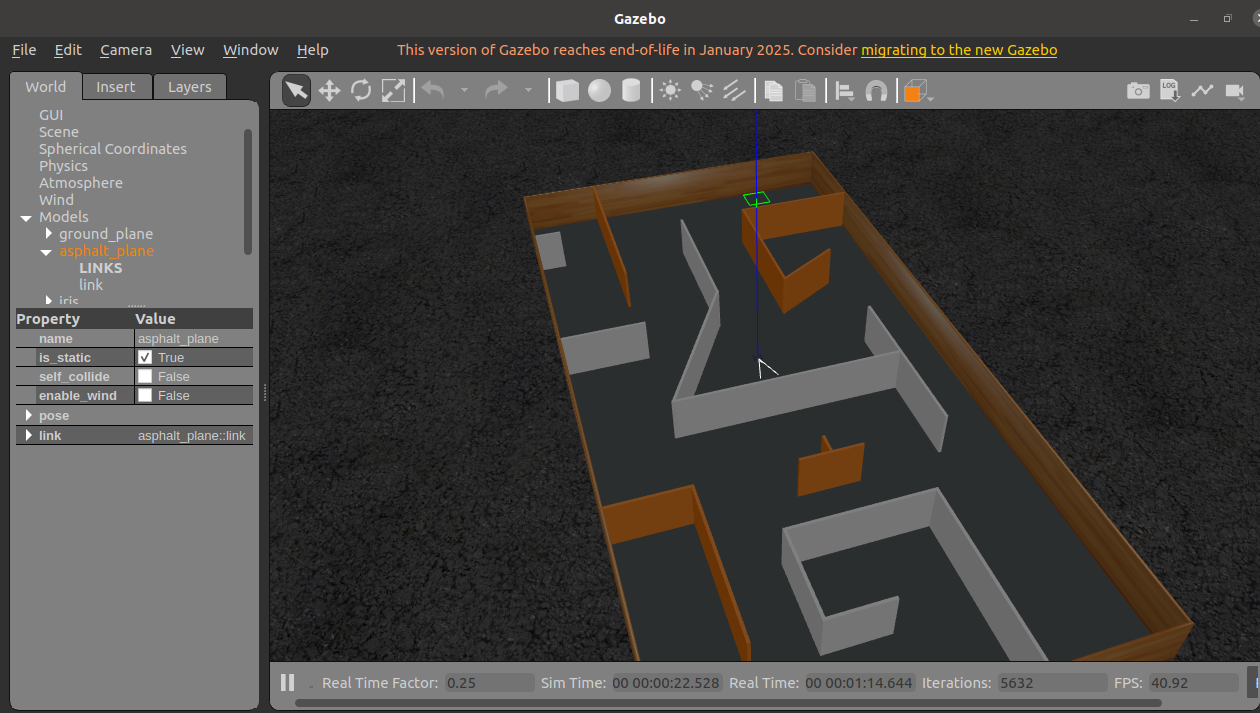Select Physics in the world tree

click(x=63, y=166)
